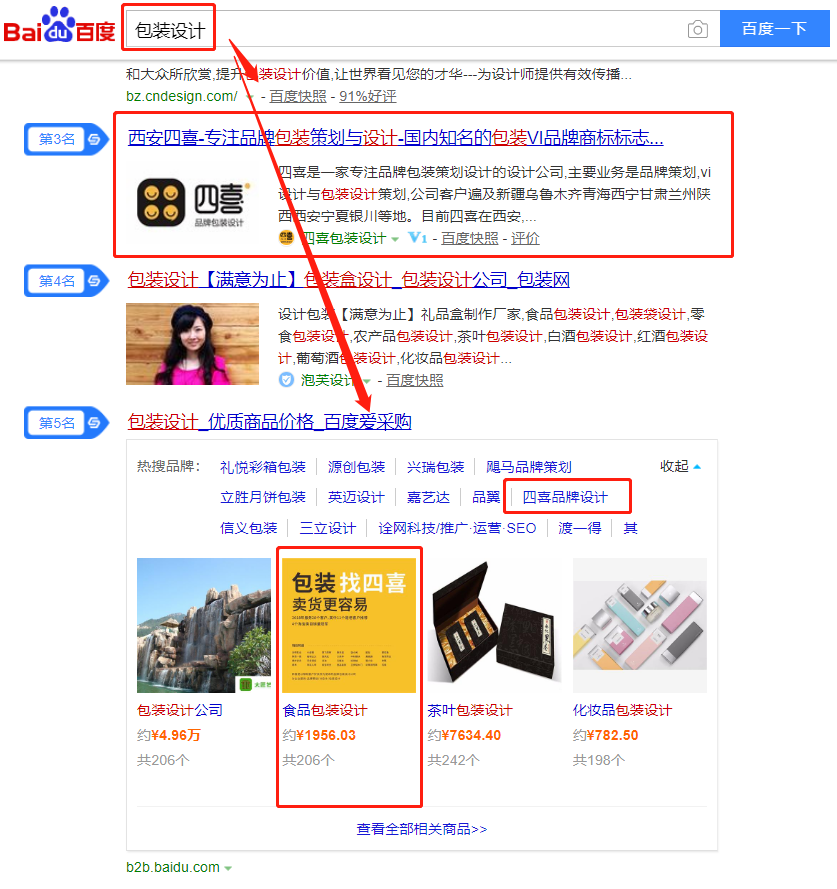
Task: Click the cosmetics packaging product image
Action: pyautogui.click(x=640, y=625)
